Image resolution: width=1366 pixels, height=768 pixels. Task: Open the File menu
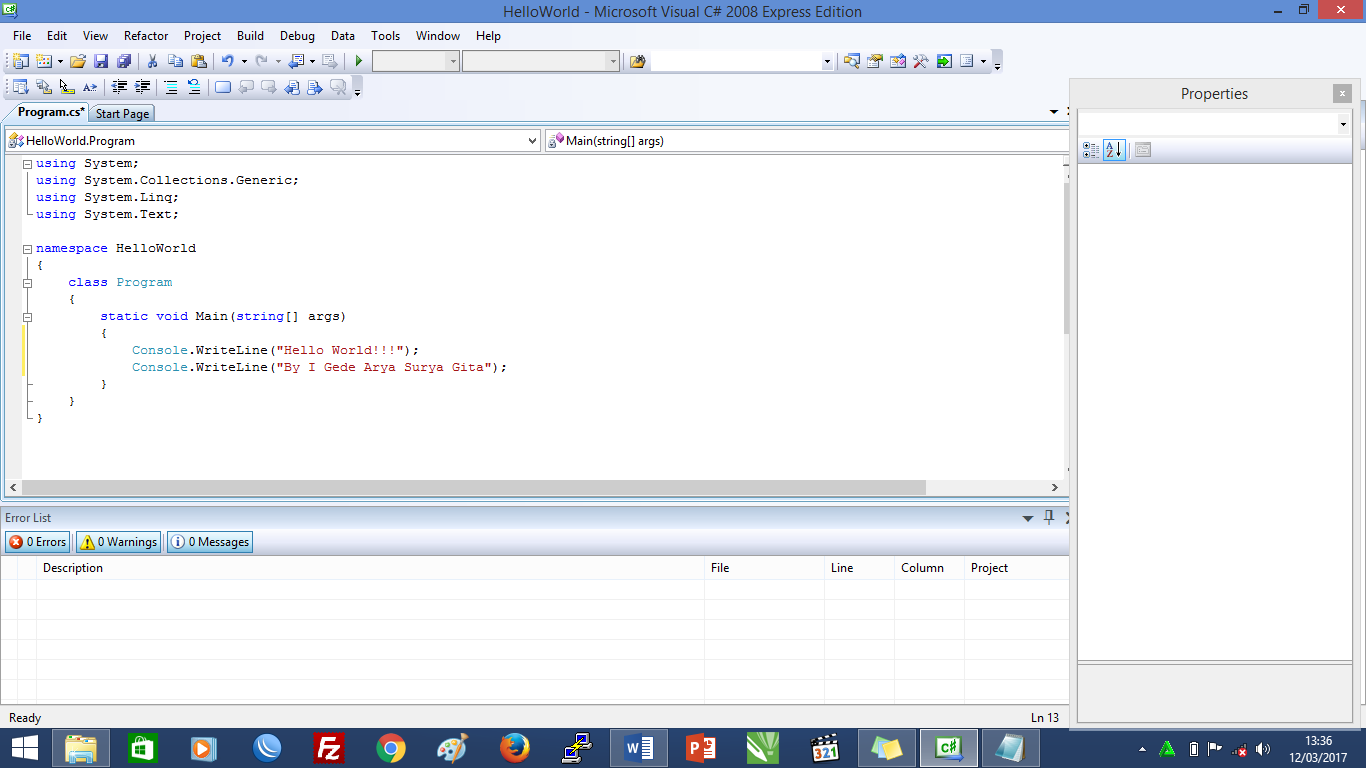click(x=22, y=36)
